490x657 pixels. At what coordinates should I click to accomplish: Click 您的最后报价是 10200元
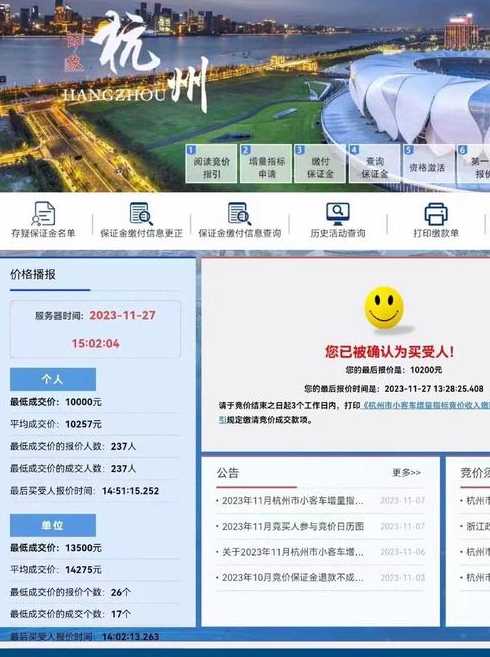[394, 370]
